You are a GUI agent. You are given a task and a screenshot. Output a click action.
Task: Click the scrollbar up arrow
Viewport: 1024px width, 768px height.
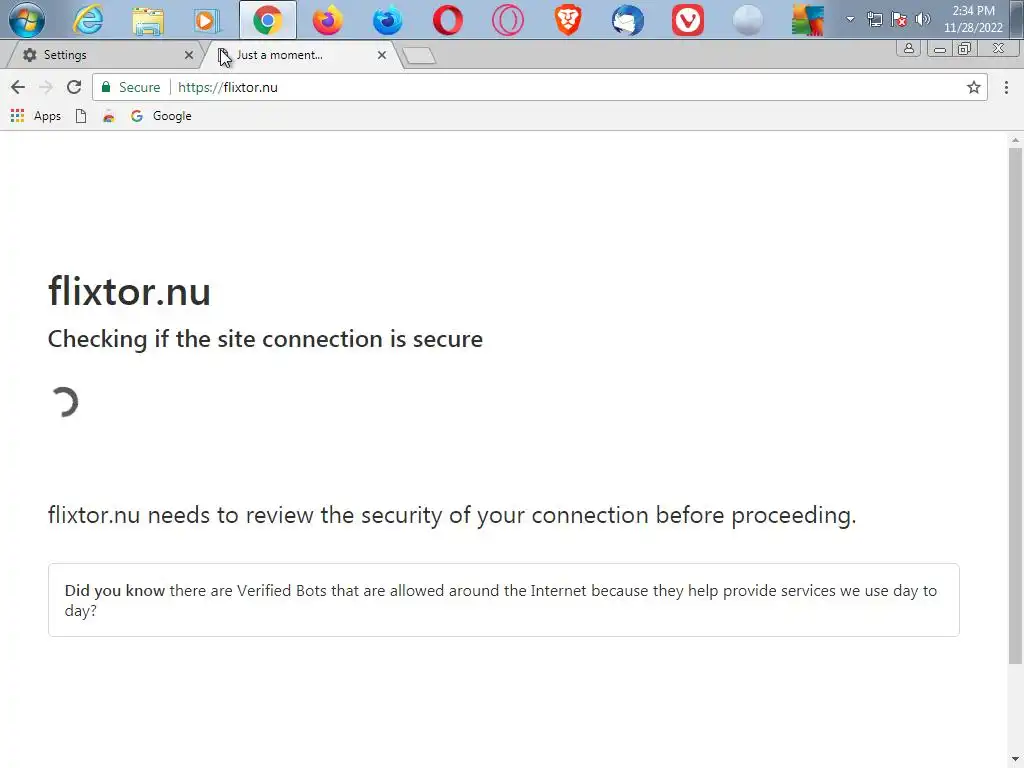pyautogui.click(x=1015, y=139)
